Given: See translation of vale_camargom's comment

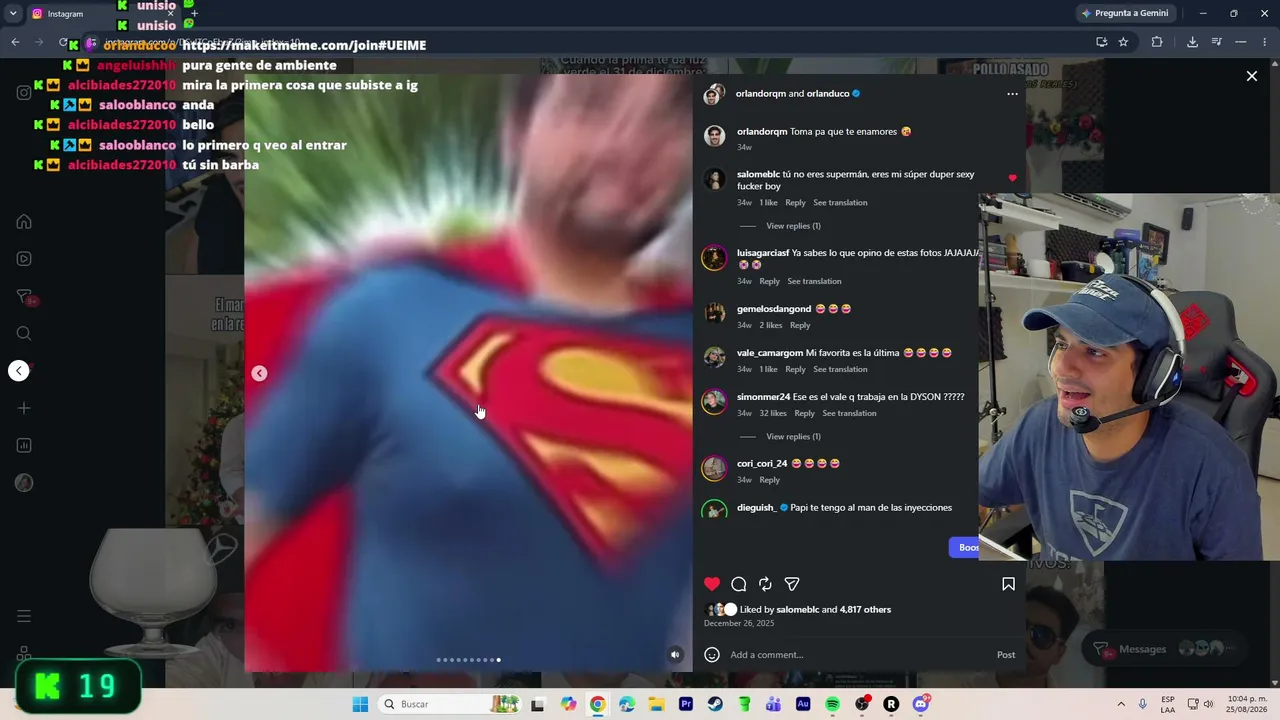Looking at the screenshot, I should coord(840,369).
